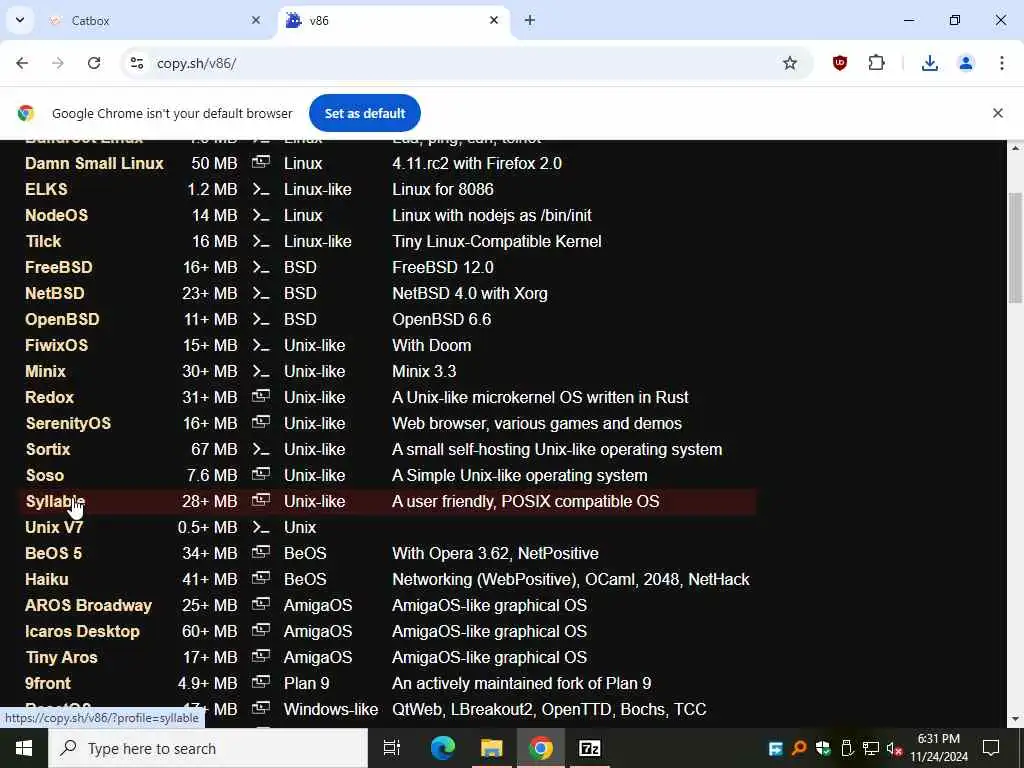Click the forward navigation arrow
The width and height of the screenshot is (1024, 768).
tap(58, 63)
